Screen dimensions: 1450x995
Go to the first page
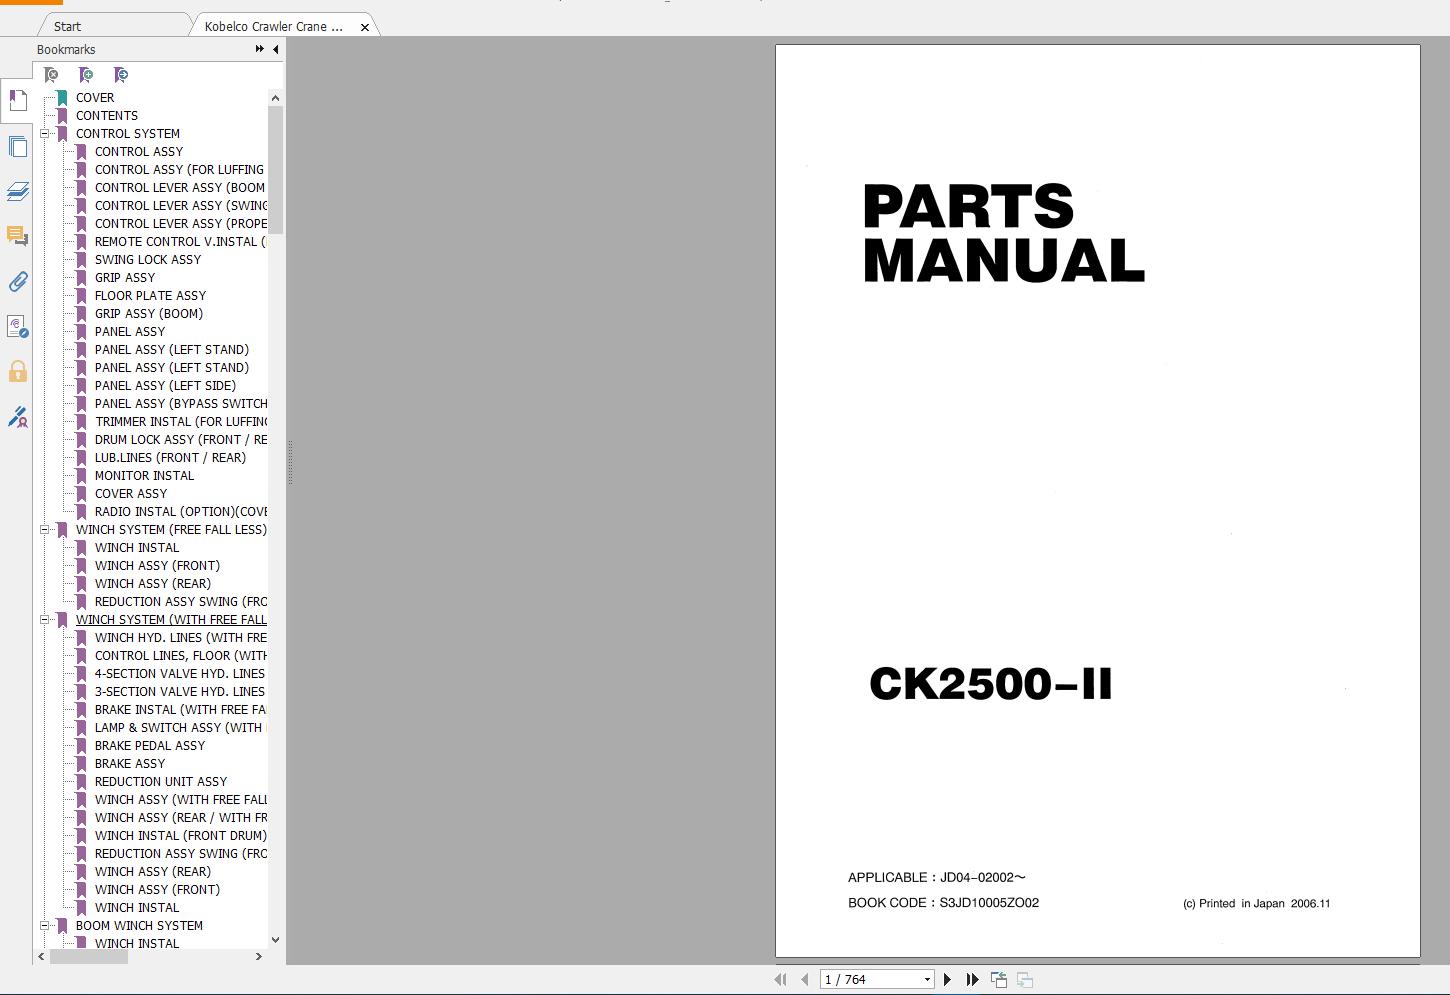coord(780,980)
